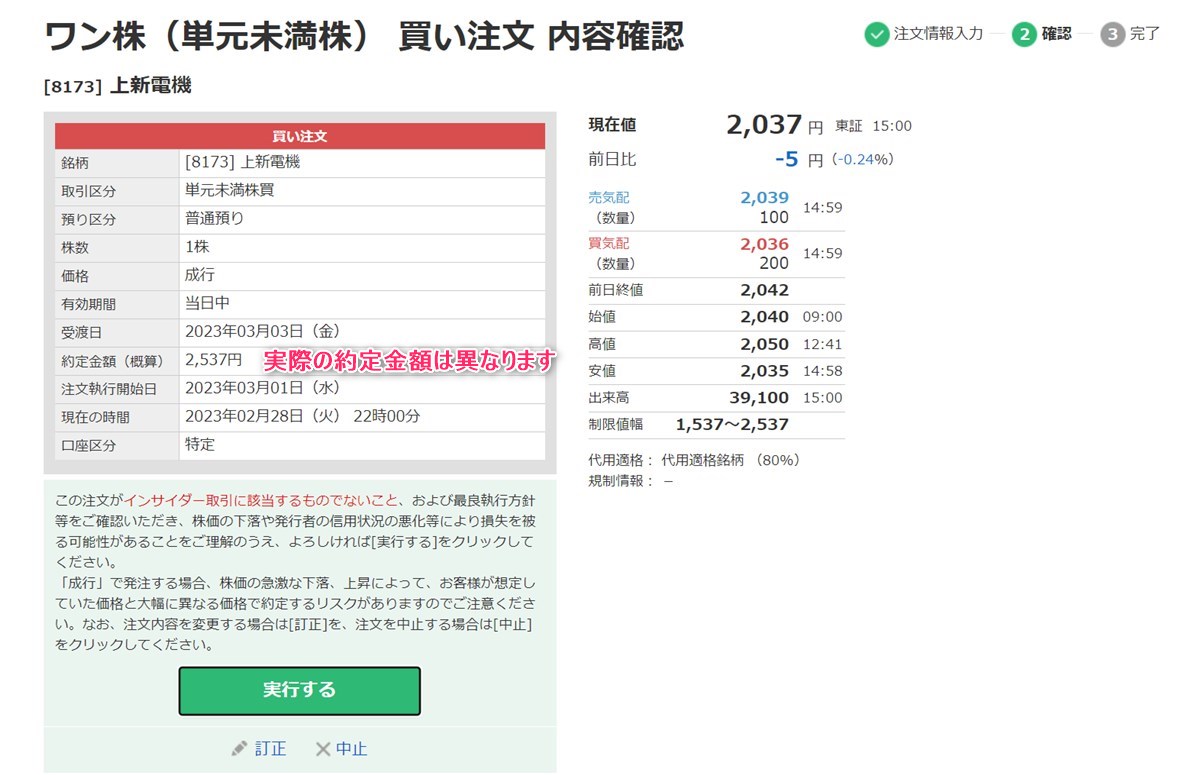
Task: Click the 規制情報 label
Action: click(617, 480)
